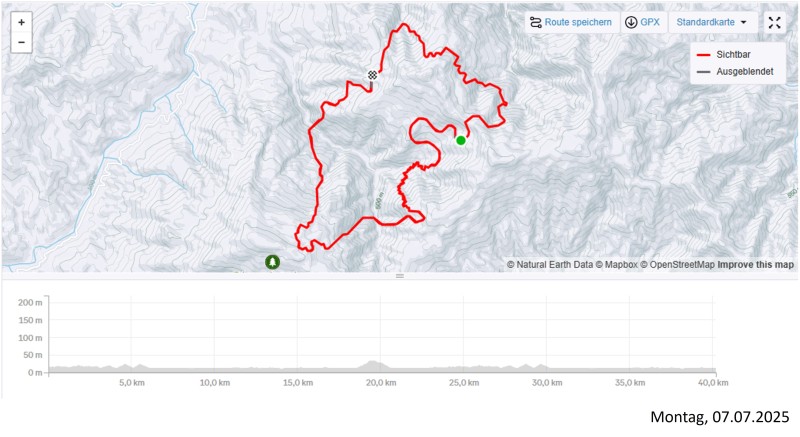Click the checkered finish flag marker
This screenshot has height=437, width=800.
pyautogui.click(x=372, y=75)
